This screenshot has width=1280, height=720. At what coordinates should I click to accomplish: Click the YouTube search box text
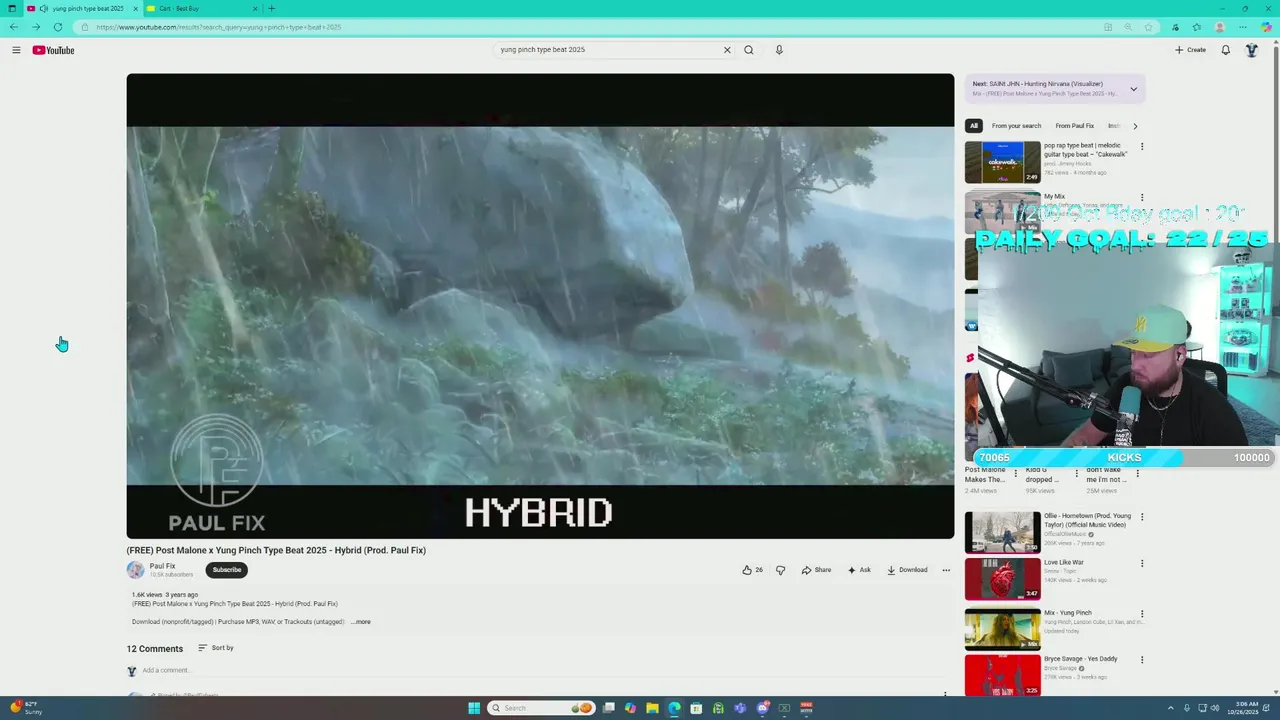[x=543, y=50]
